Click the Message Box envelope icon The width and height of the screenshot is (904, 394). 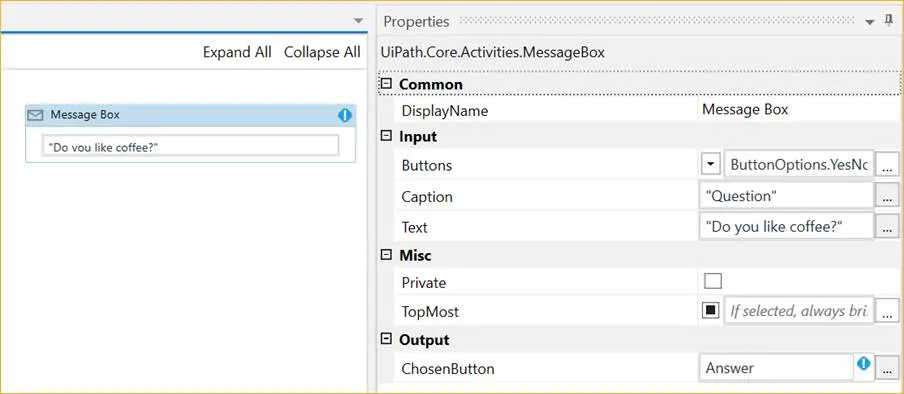[x=36, y=115]
